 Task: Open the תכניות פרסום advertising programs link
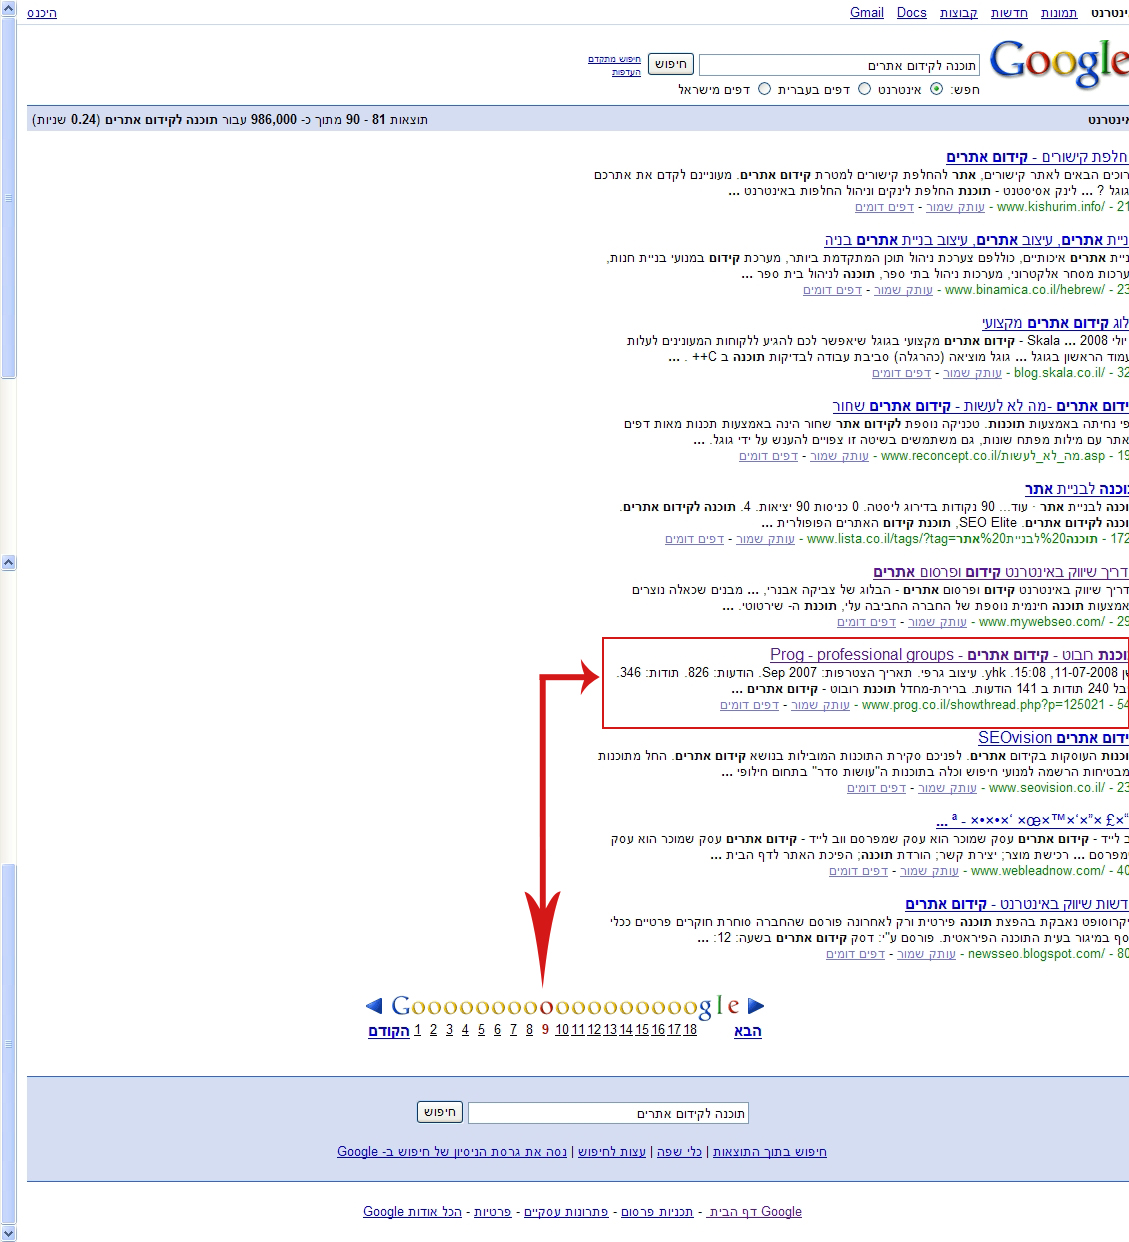[657, 1212]
